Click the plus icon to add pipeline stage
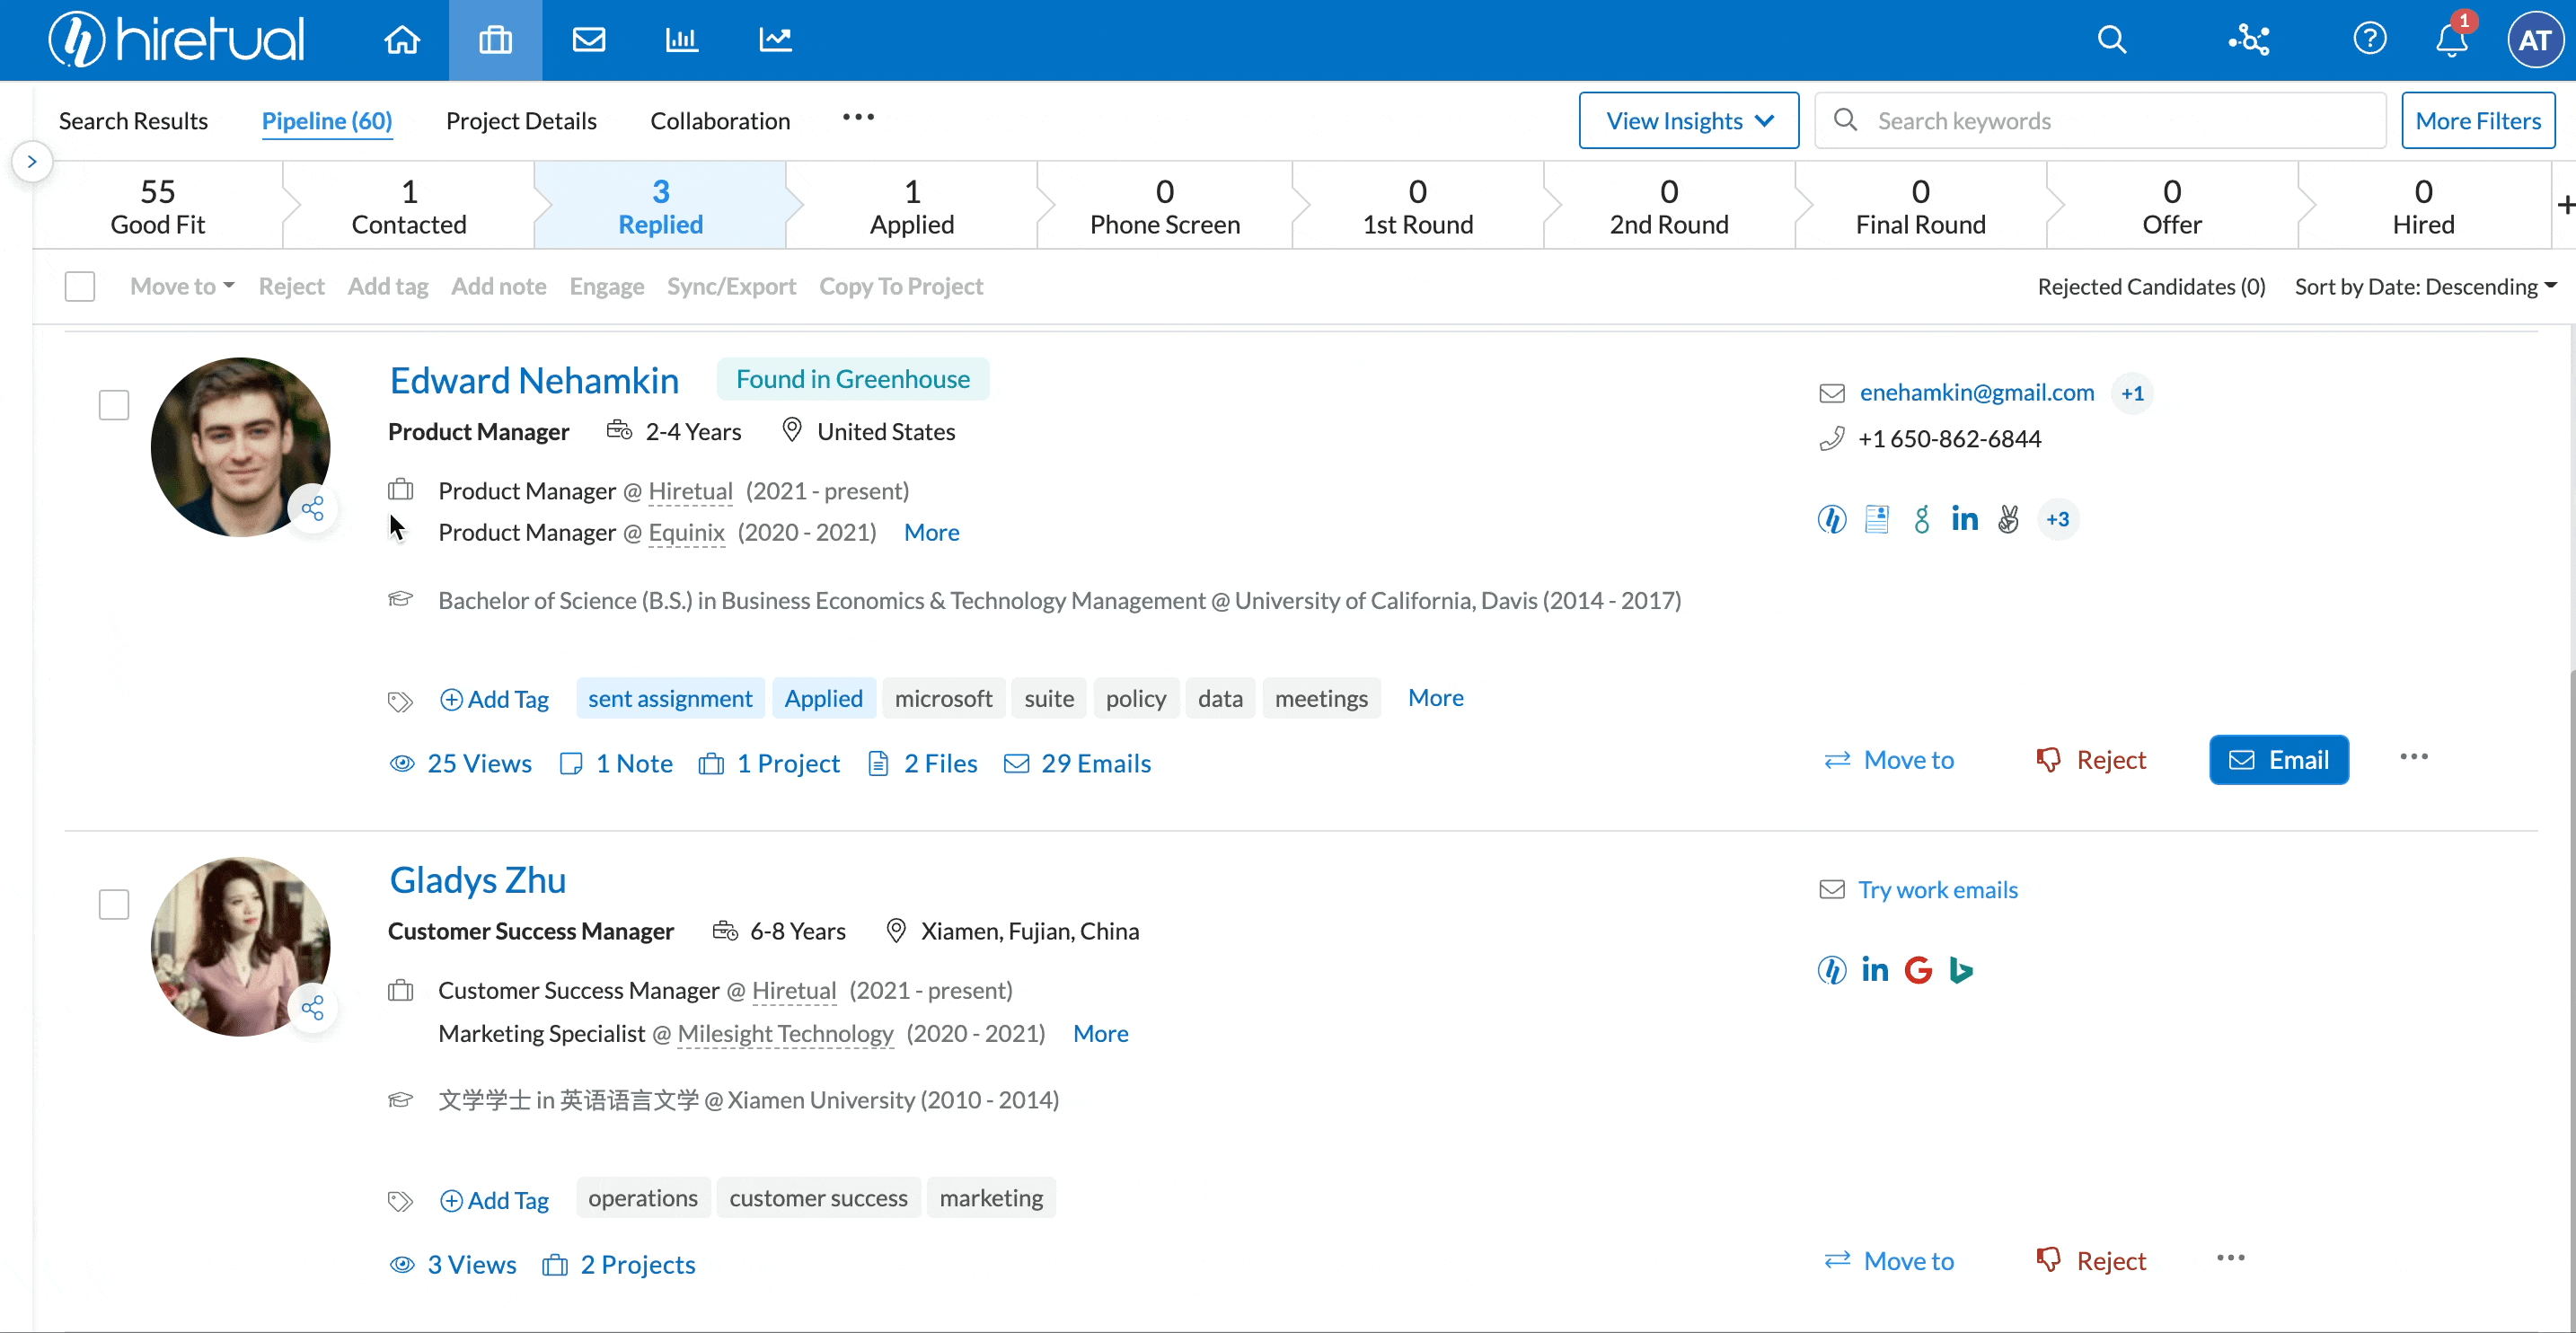The image size is (2576, 1333). pyautogui.click(x=2565, y=204)
